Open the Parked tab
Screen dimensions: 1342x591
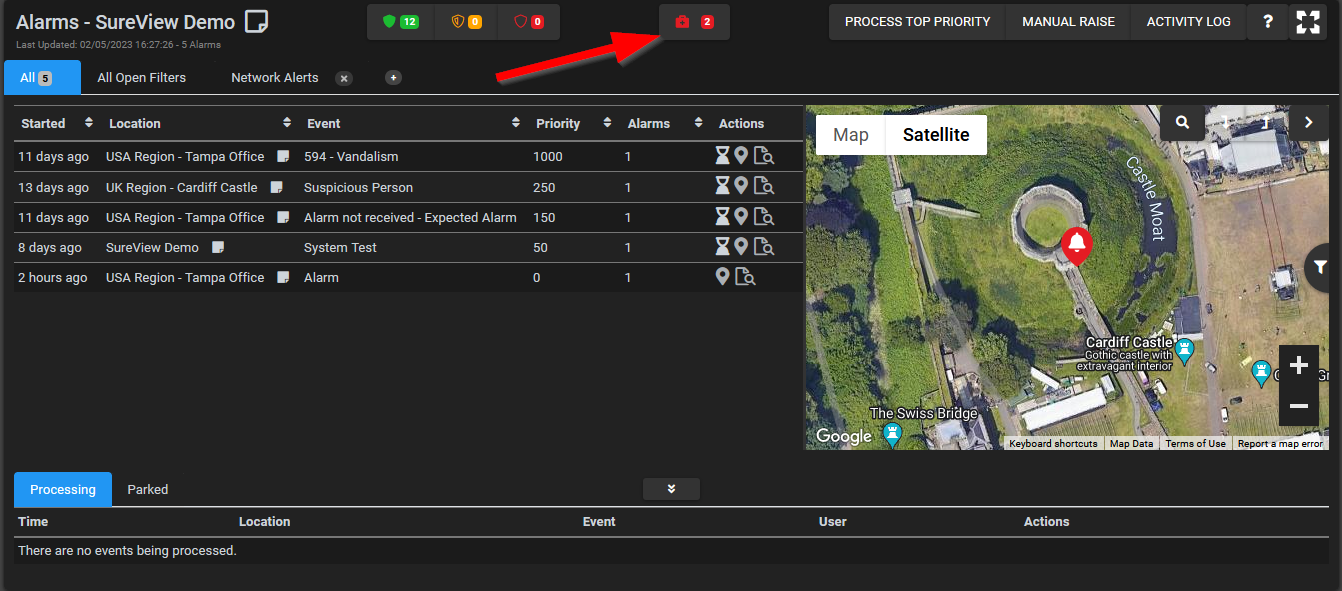(147, 489)
